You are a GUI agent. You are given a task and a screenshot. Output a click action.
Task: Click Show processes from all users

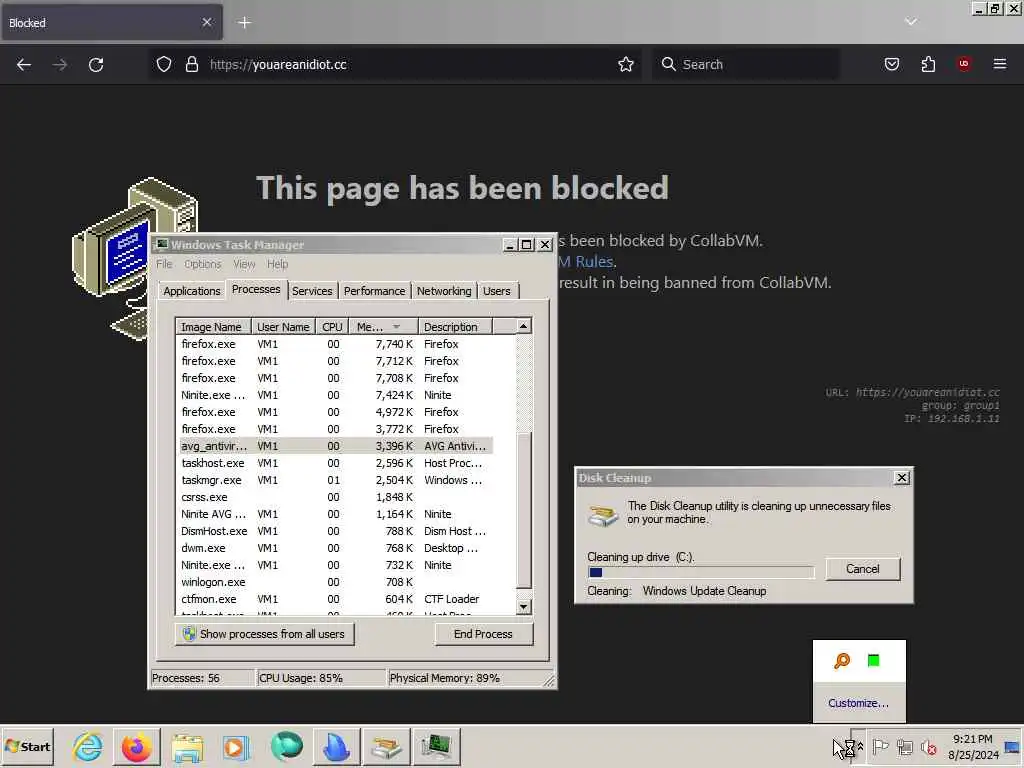pyautogui.click(x=264, y=634)
